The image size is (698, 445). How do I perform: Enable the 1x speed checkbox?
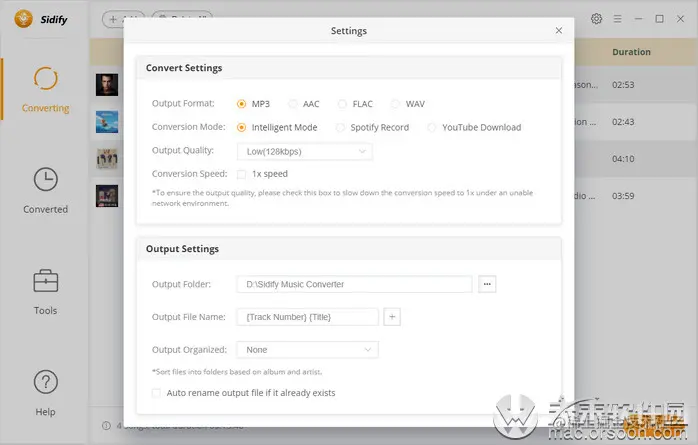click(x=241, y=174)
